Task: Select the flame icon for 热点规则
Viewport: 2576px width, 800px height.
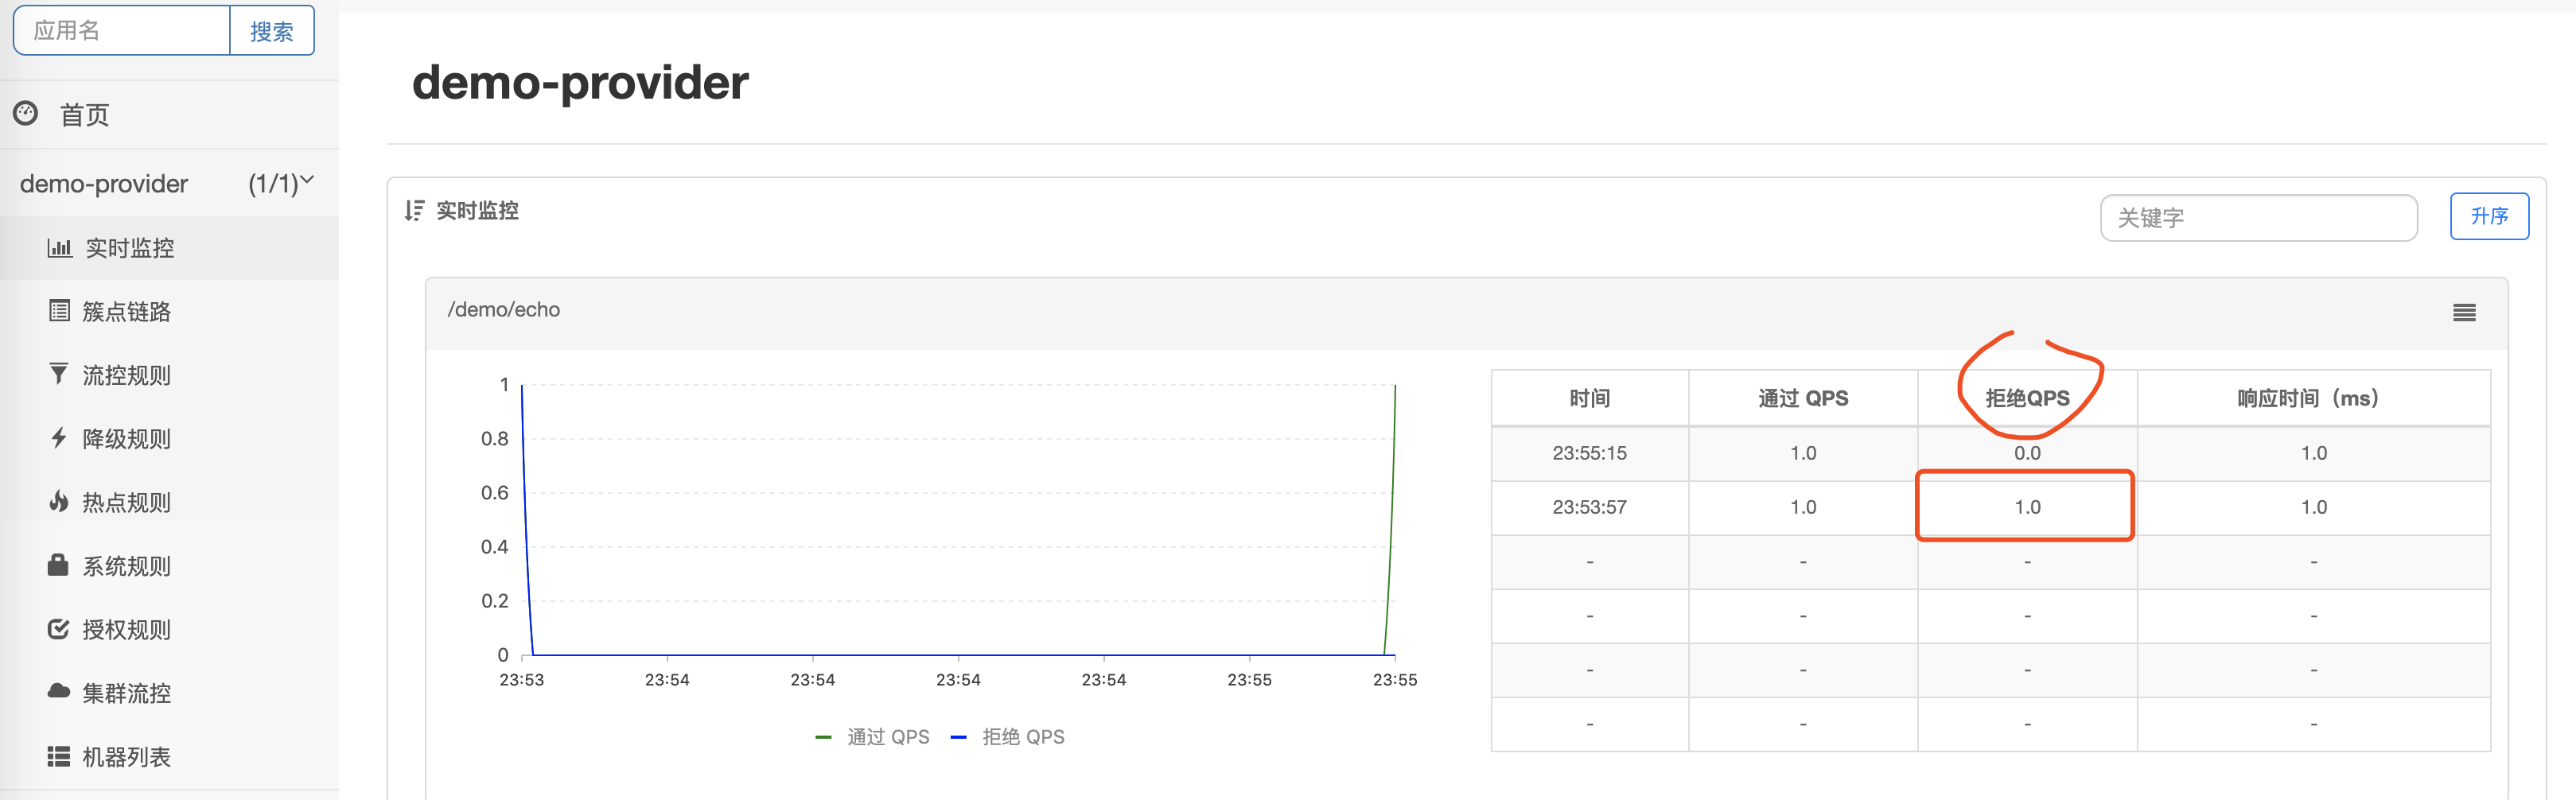Action: click(58, 502)
